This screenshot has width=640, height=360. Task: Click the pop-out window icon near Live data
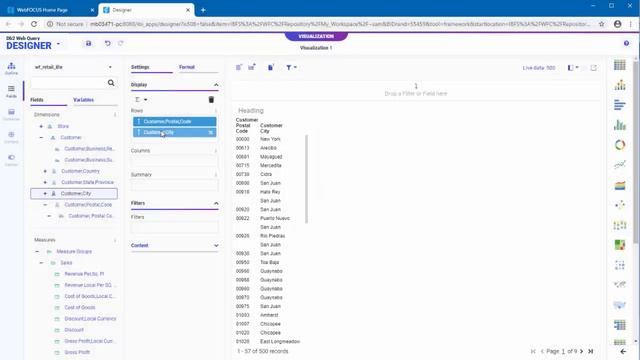coord(593,68)
